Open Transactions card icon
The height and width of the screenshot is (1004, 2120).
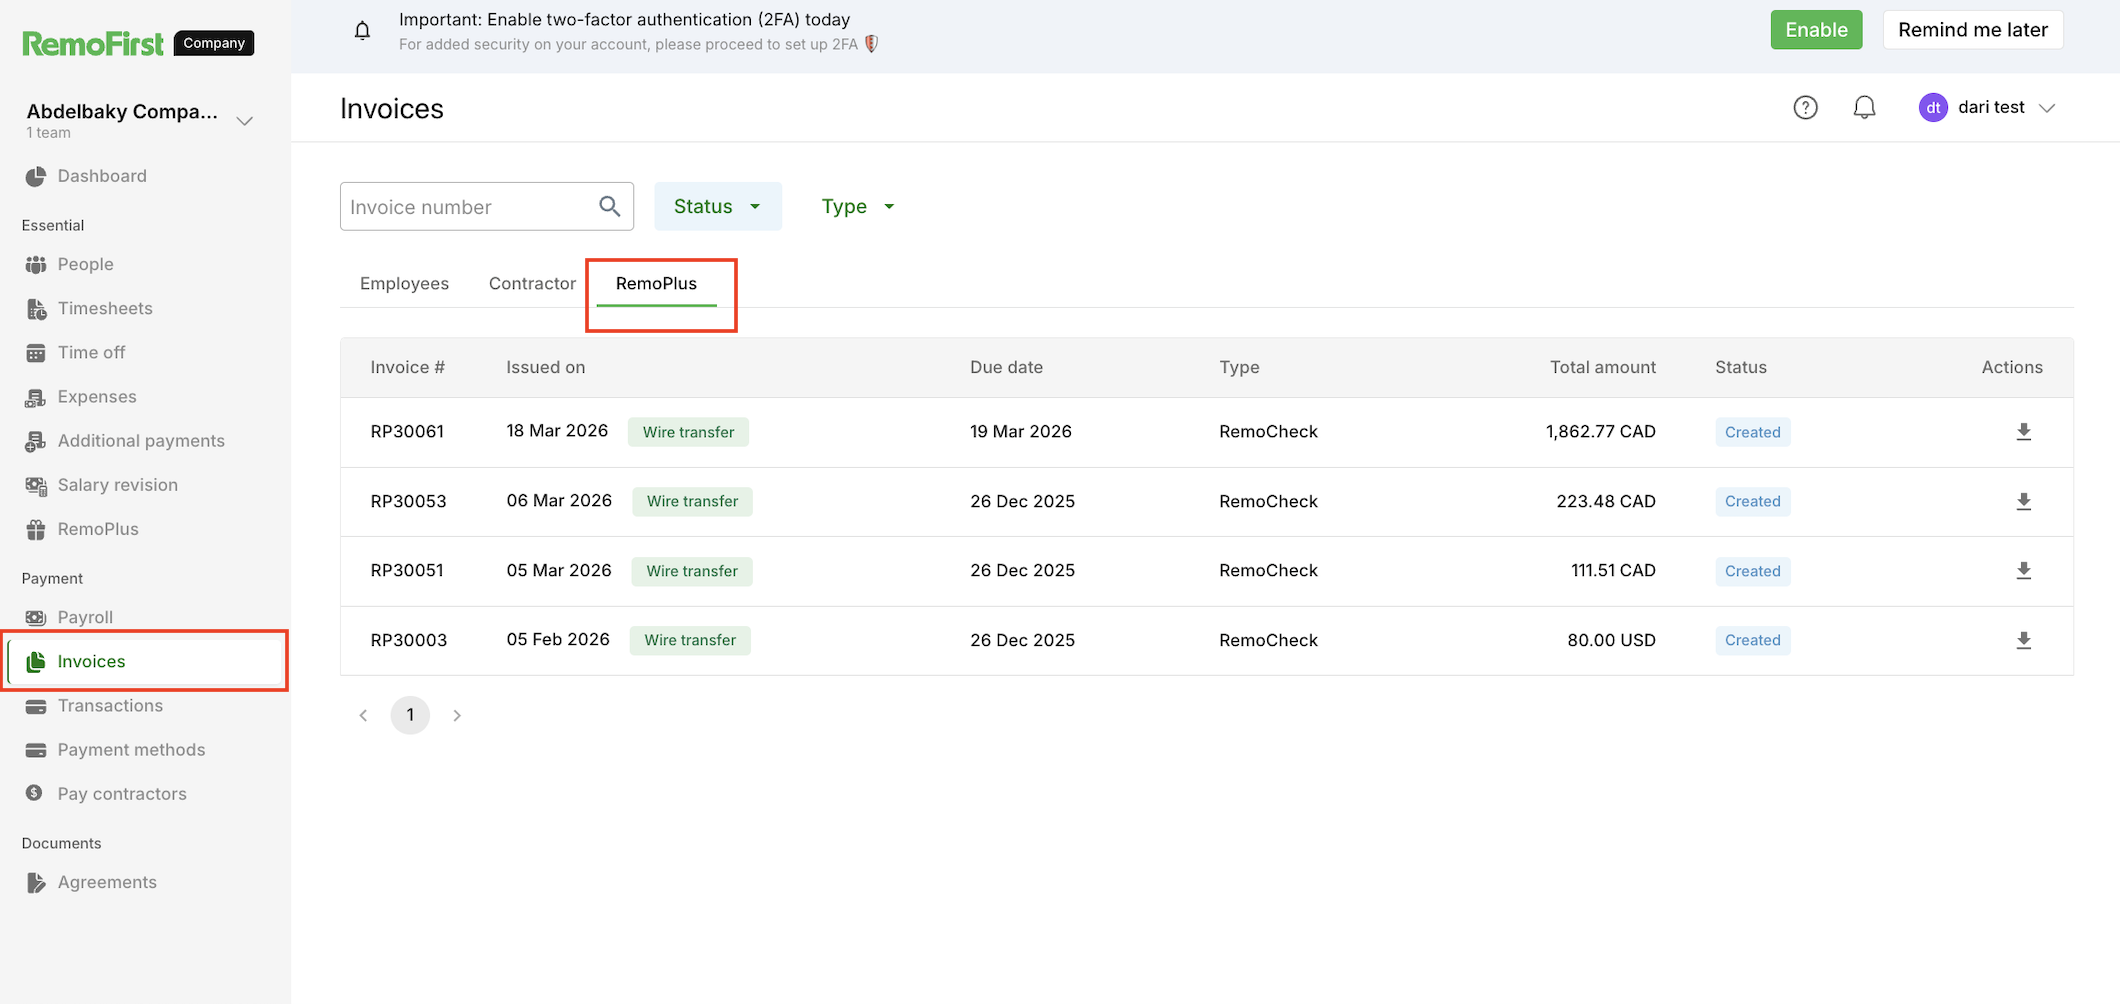[36, 706]
